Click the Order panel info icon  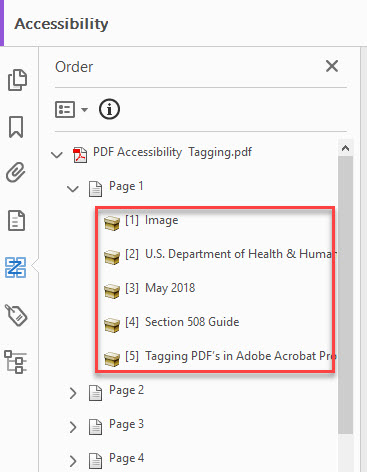point(109,109)
